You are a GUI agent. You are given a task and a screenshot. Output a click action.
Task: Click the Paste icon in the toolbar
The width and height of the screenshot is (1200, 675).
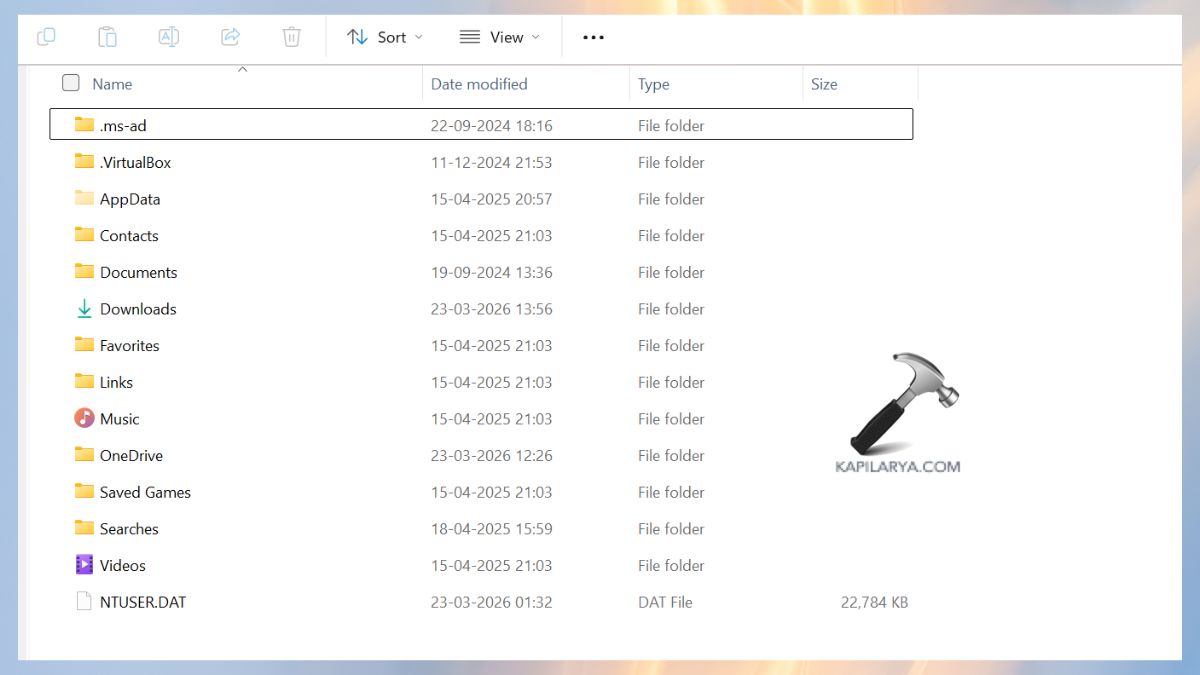[x=107, y=36]
